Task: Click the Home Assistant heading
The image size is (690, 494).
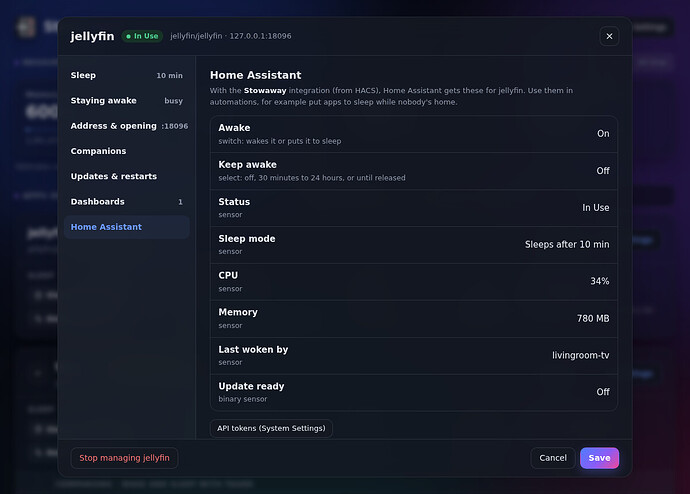Action: 255,75
